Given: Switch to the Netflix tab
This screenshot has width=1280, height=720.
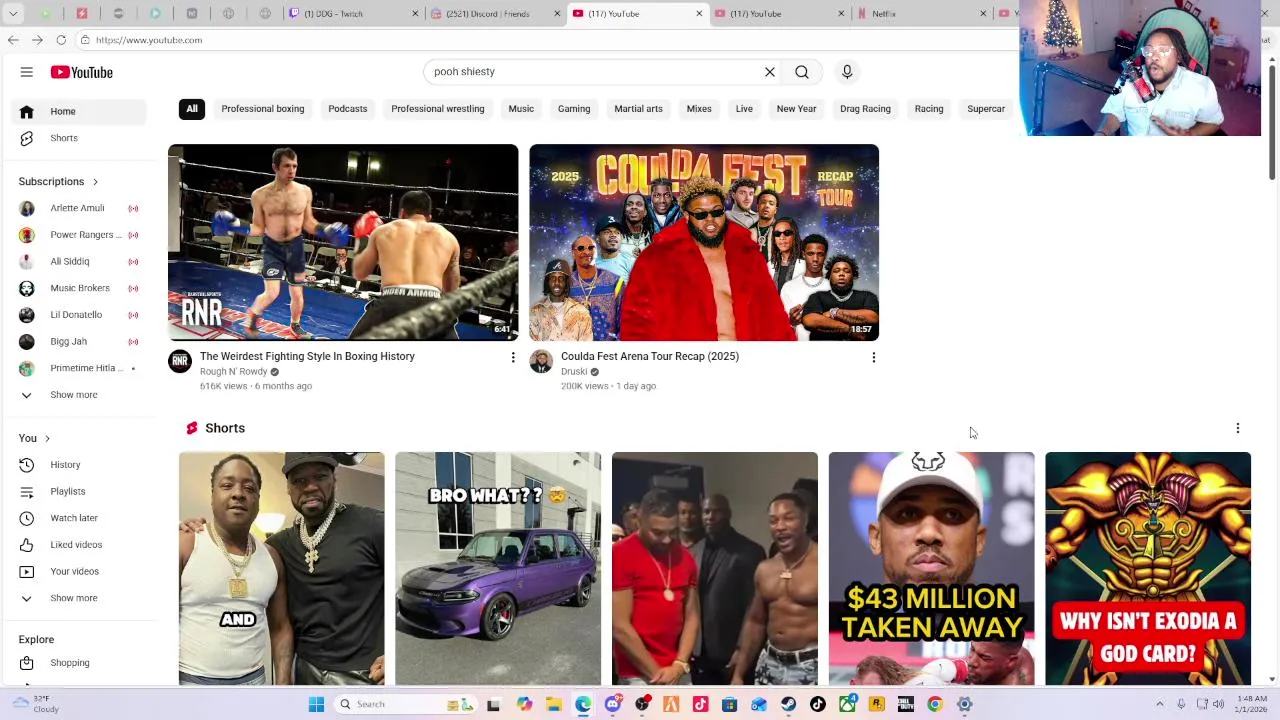Looking at the screenshot, I should click(922, 14).
